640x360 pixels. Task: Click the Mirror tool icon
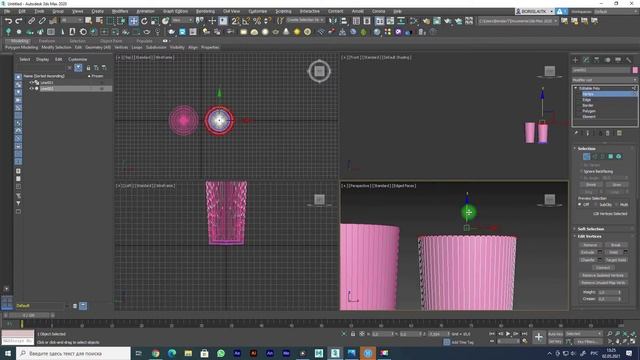333,20
